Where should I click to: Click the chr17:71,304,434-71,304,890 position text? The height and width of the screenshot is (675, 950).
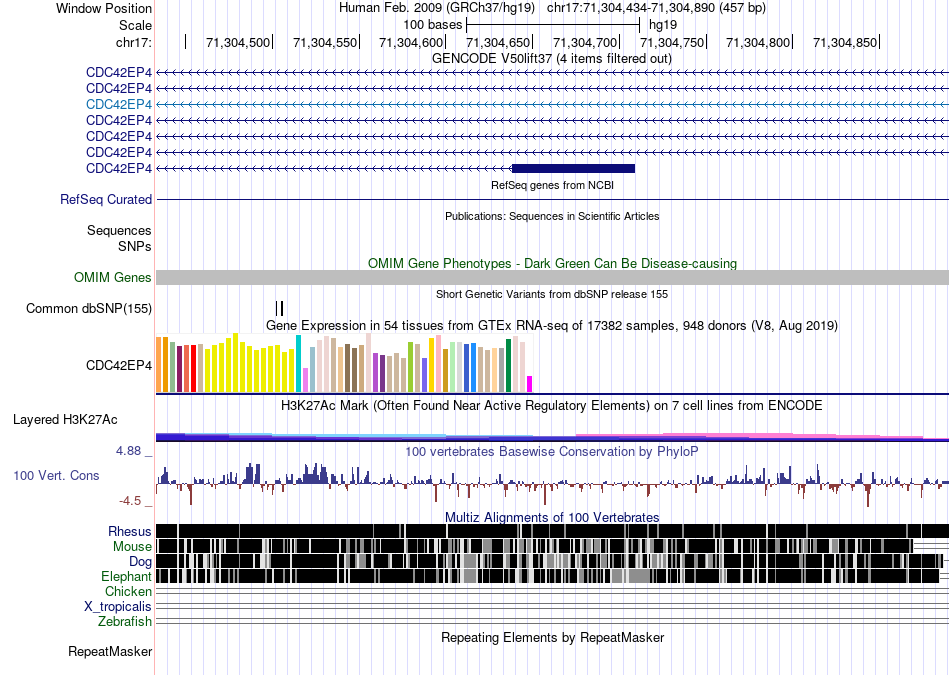click(656, 8)
